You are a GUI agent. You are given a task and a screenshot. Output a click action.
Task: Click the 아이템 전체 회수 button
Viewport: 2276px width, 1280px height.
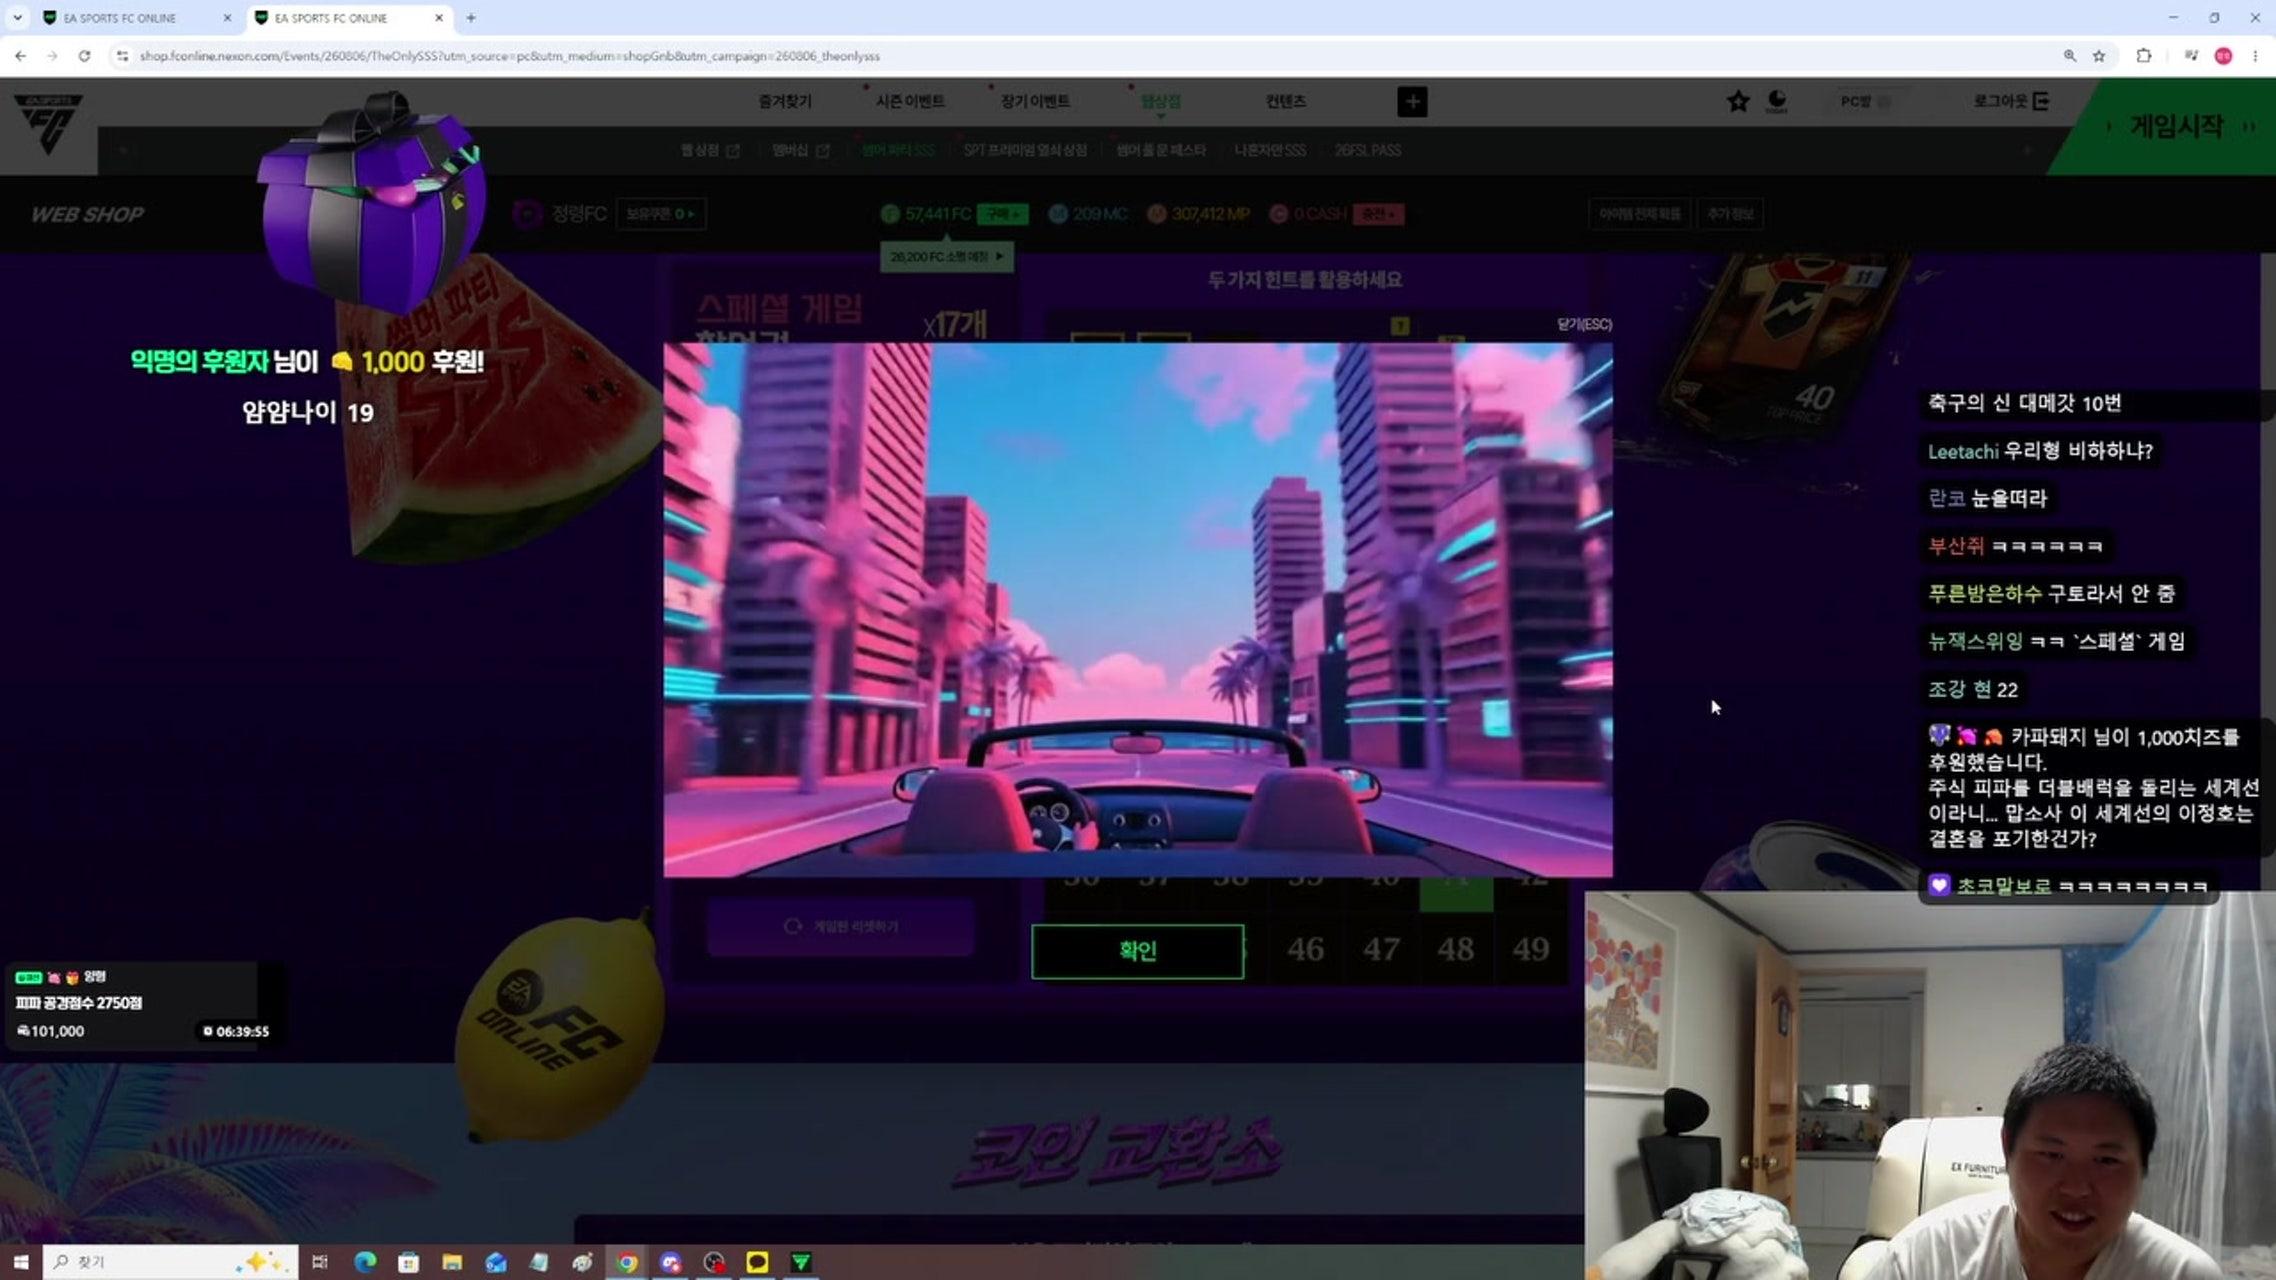[x=1640, y=214]
